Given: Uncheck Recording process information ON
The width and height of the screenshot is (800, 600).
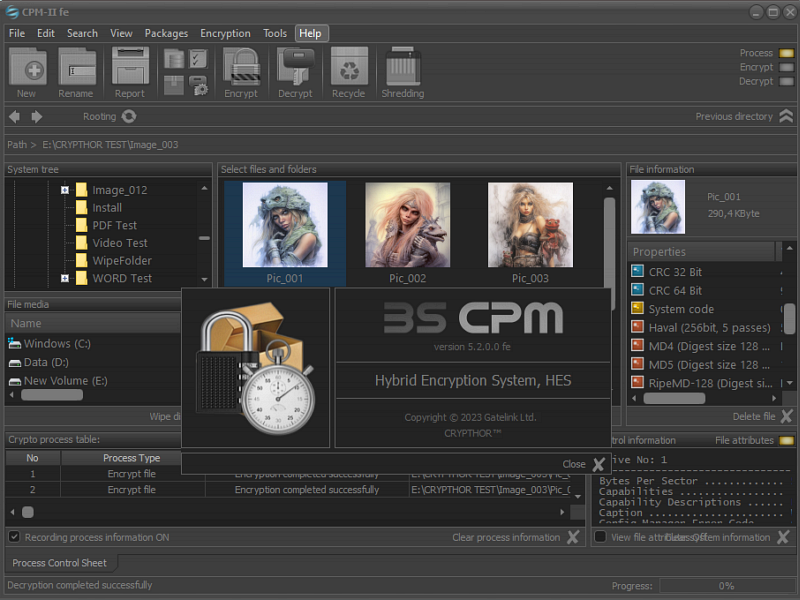Looking at the screenshot, I should pos(14,537).
